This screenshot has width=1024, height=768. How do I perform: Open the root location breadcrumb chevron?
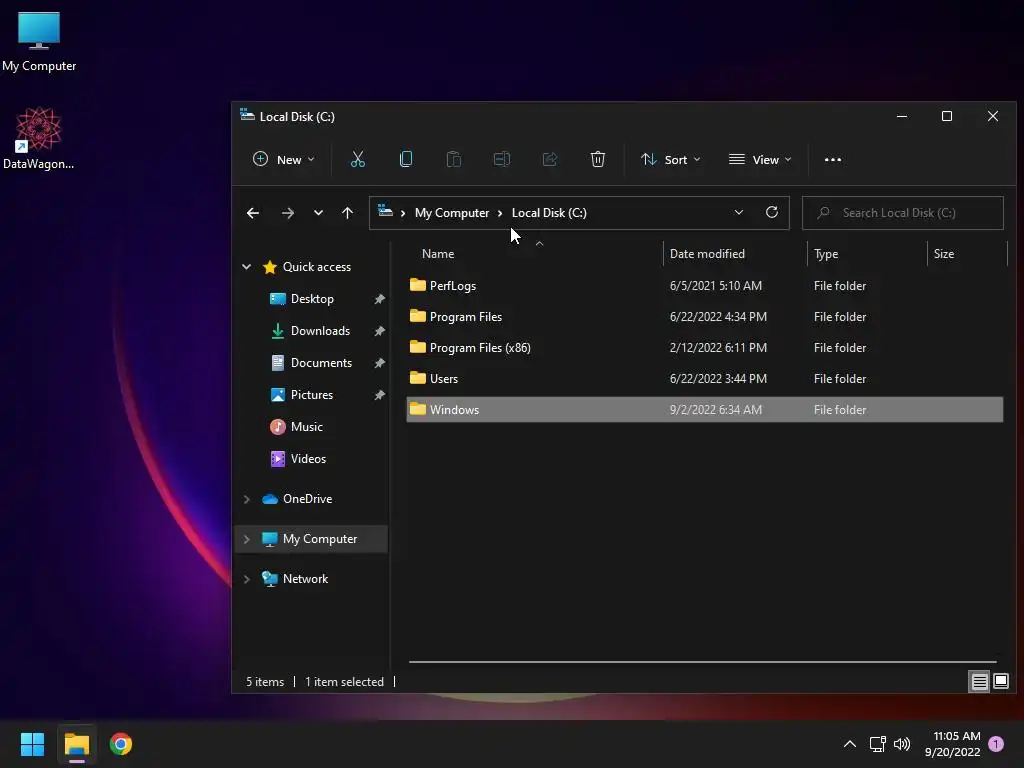[403, 213]
